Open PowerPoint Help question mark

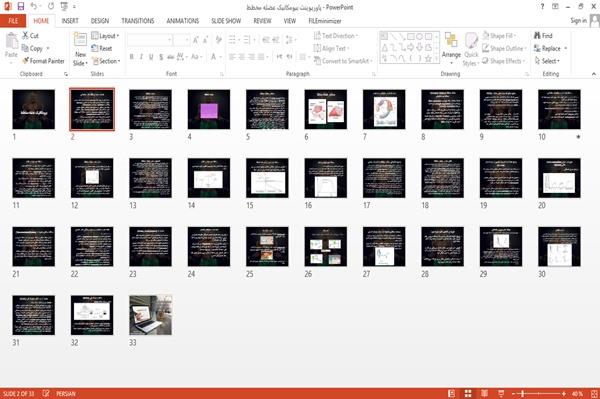pos(542,7)
